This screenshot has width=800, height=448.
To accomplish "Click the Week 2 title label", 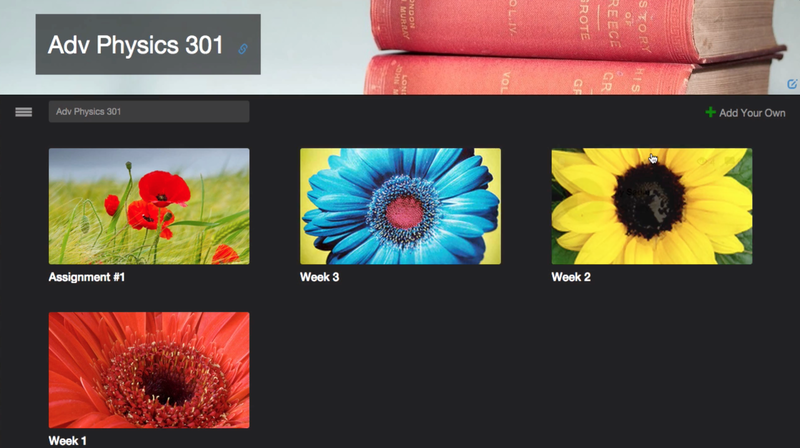I will tap(571, 277).
